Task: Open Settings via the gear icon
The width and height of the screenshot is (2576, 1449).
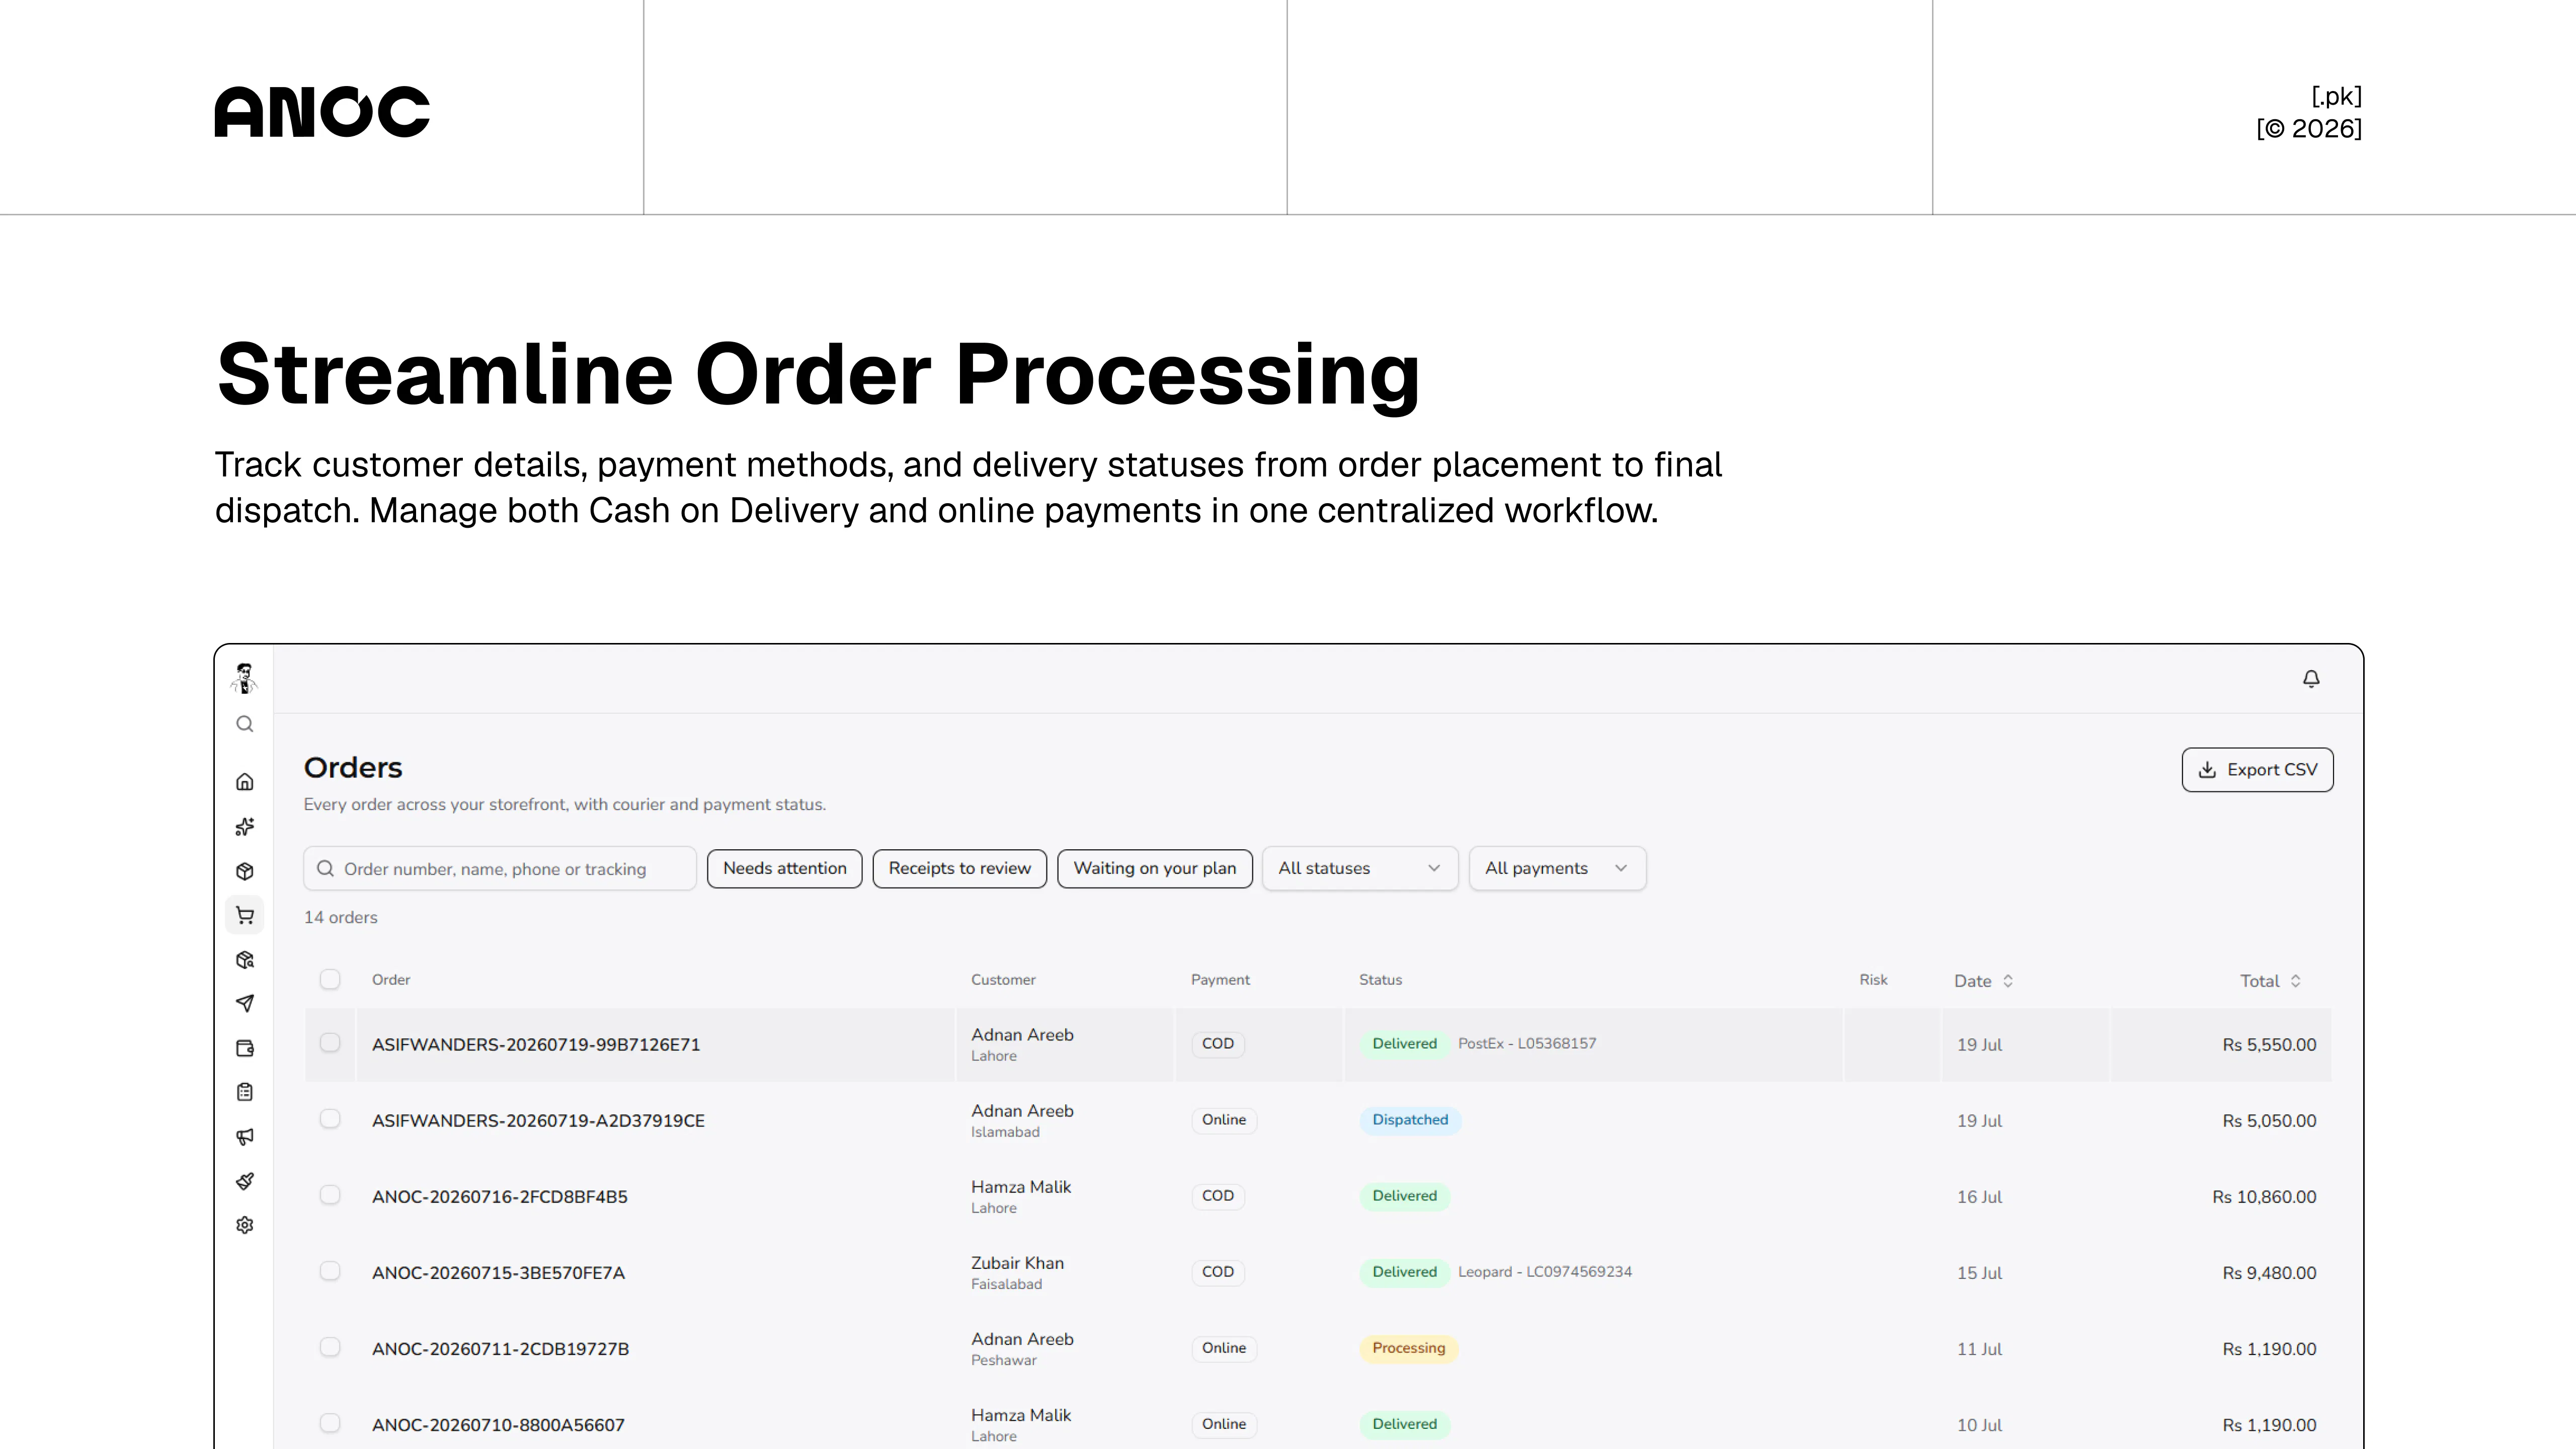Action: pyautogui.click(x=245, y=1225)
